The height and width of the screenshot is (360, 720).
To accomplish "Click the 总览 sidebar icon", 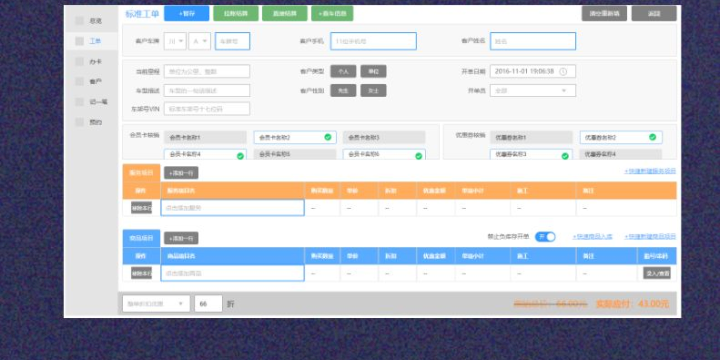I will tap(79, 21).
